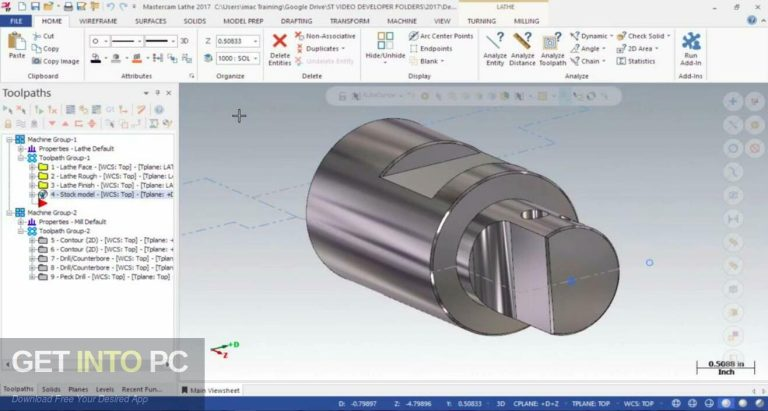Click the Save icon in quick access toolbar
Image resolution: width=768 pixels, height=411 pixels.
tap(35, 7)
